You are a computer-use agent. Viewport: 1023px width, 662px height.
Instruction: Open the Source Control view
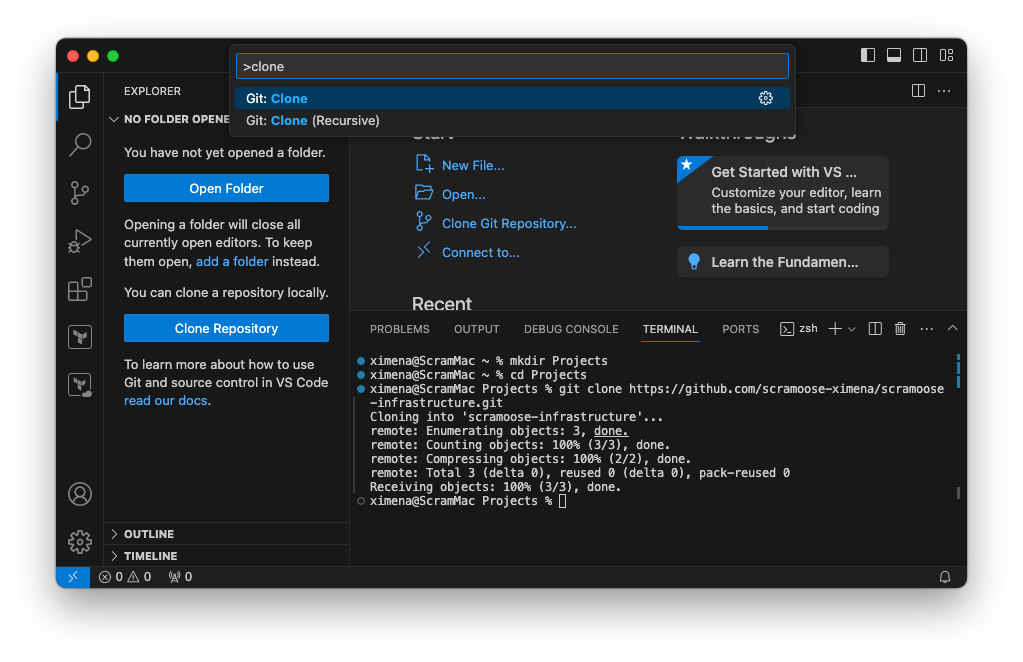coord(80,192)
